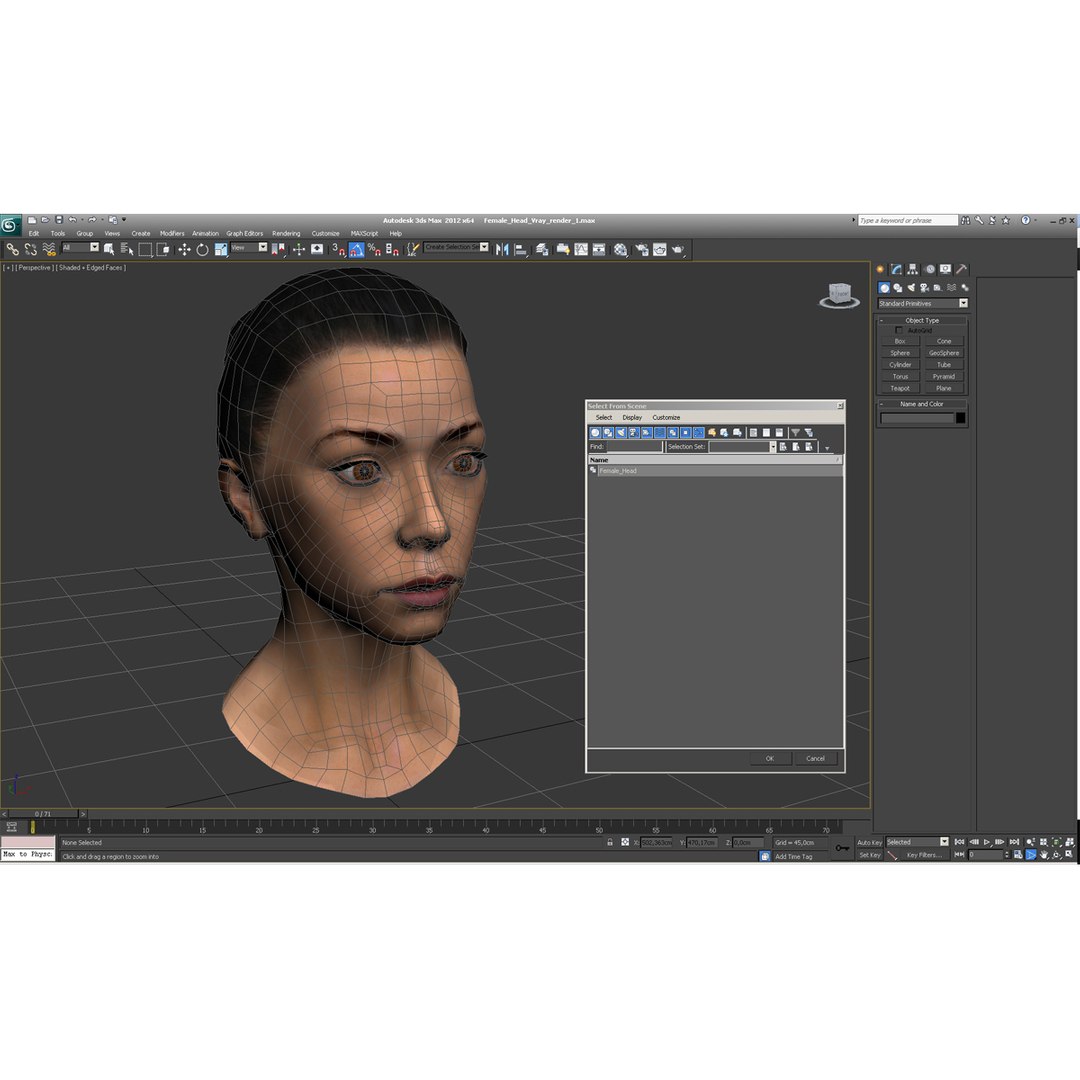Screen dimensions: 1080x1080
Task: Click the Mirror tool
Action: [x=502, y=249]
